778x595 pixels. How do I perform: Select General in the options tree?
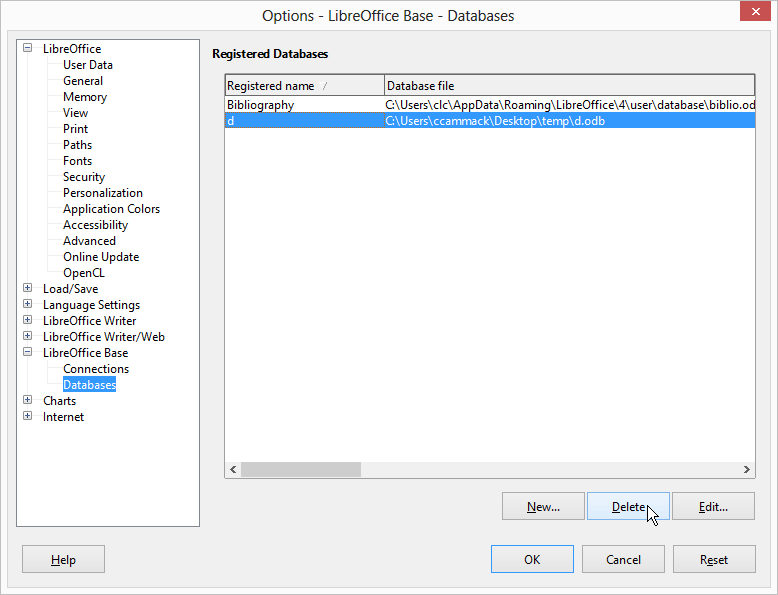click(x=83, y=81)
